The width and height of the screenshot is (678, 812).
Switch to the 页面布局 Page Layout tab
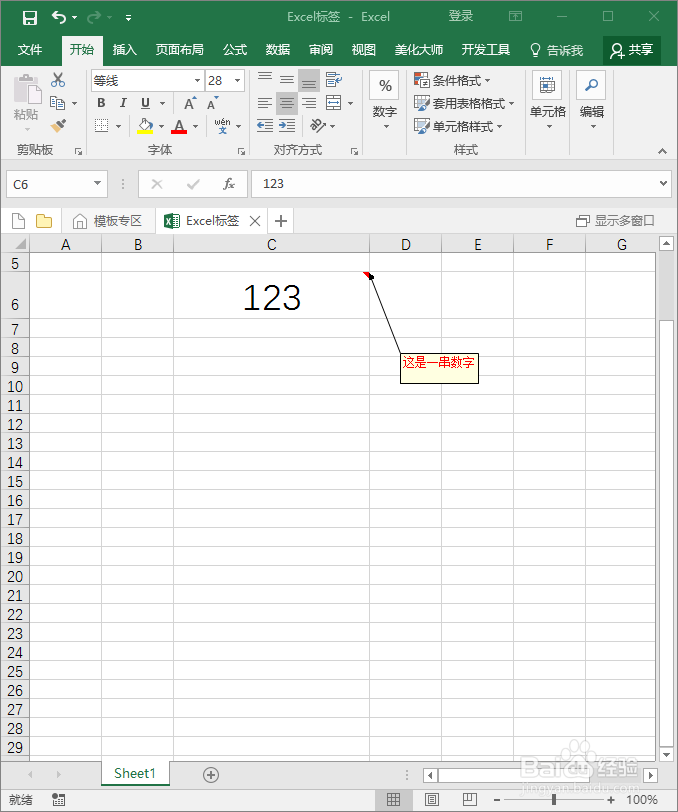coord(180,50)
